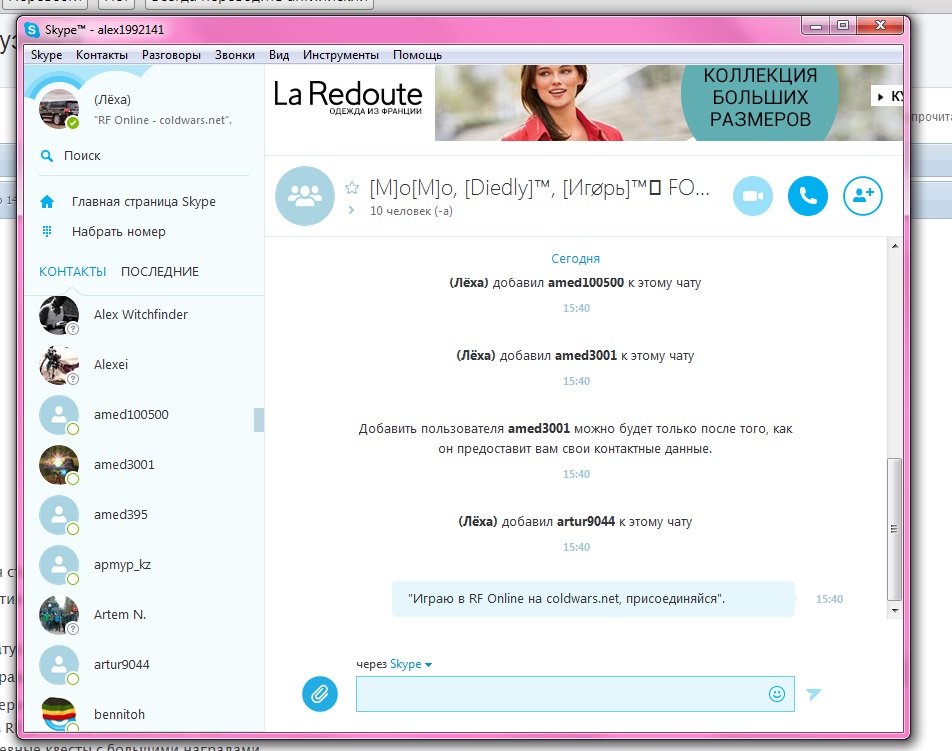Send the message with the arrow icon
Screen dimensions: 952x751
coord(814,693)
